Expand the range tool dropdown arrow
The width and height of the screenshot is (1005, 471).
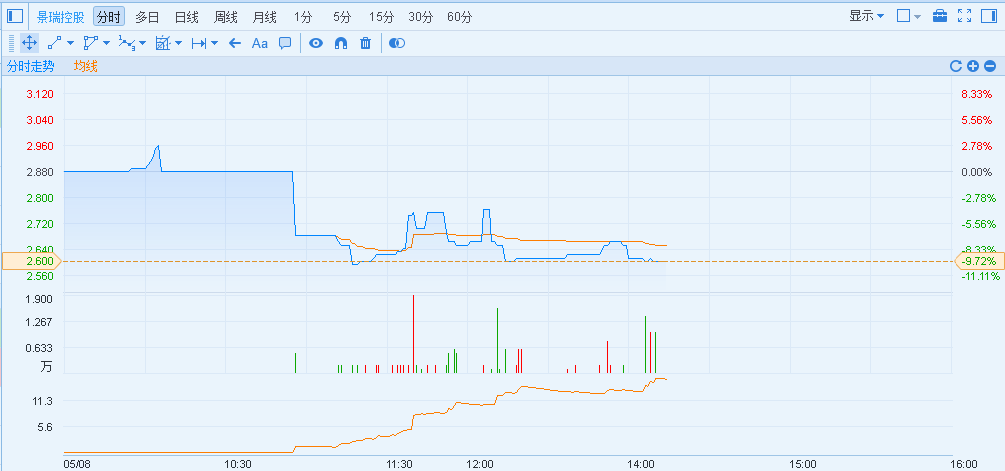(x=214, y=44)
